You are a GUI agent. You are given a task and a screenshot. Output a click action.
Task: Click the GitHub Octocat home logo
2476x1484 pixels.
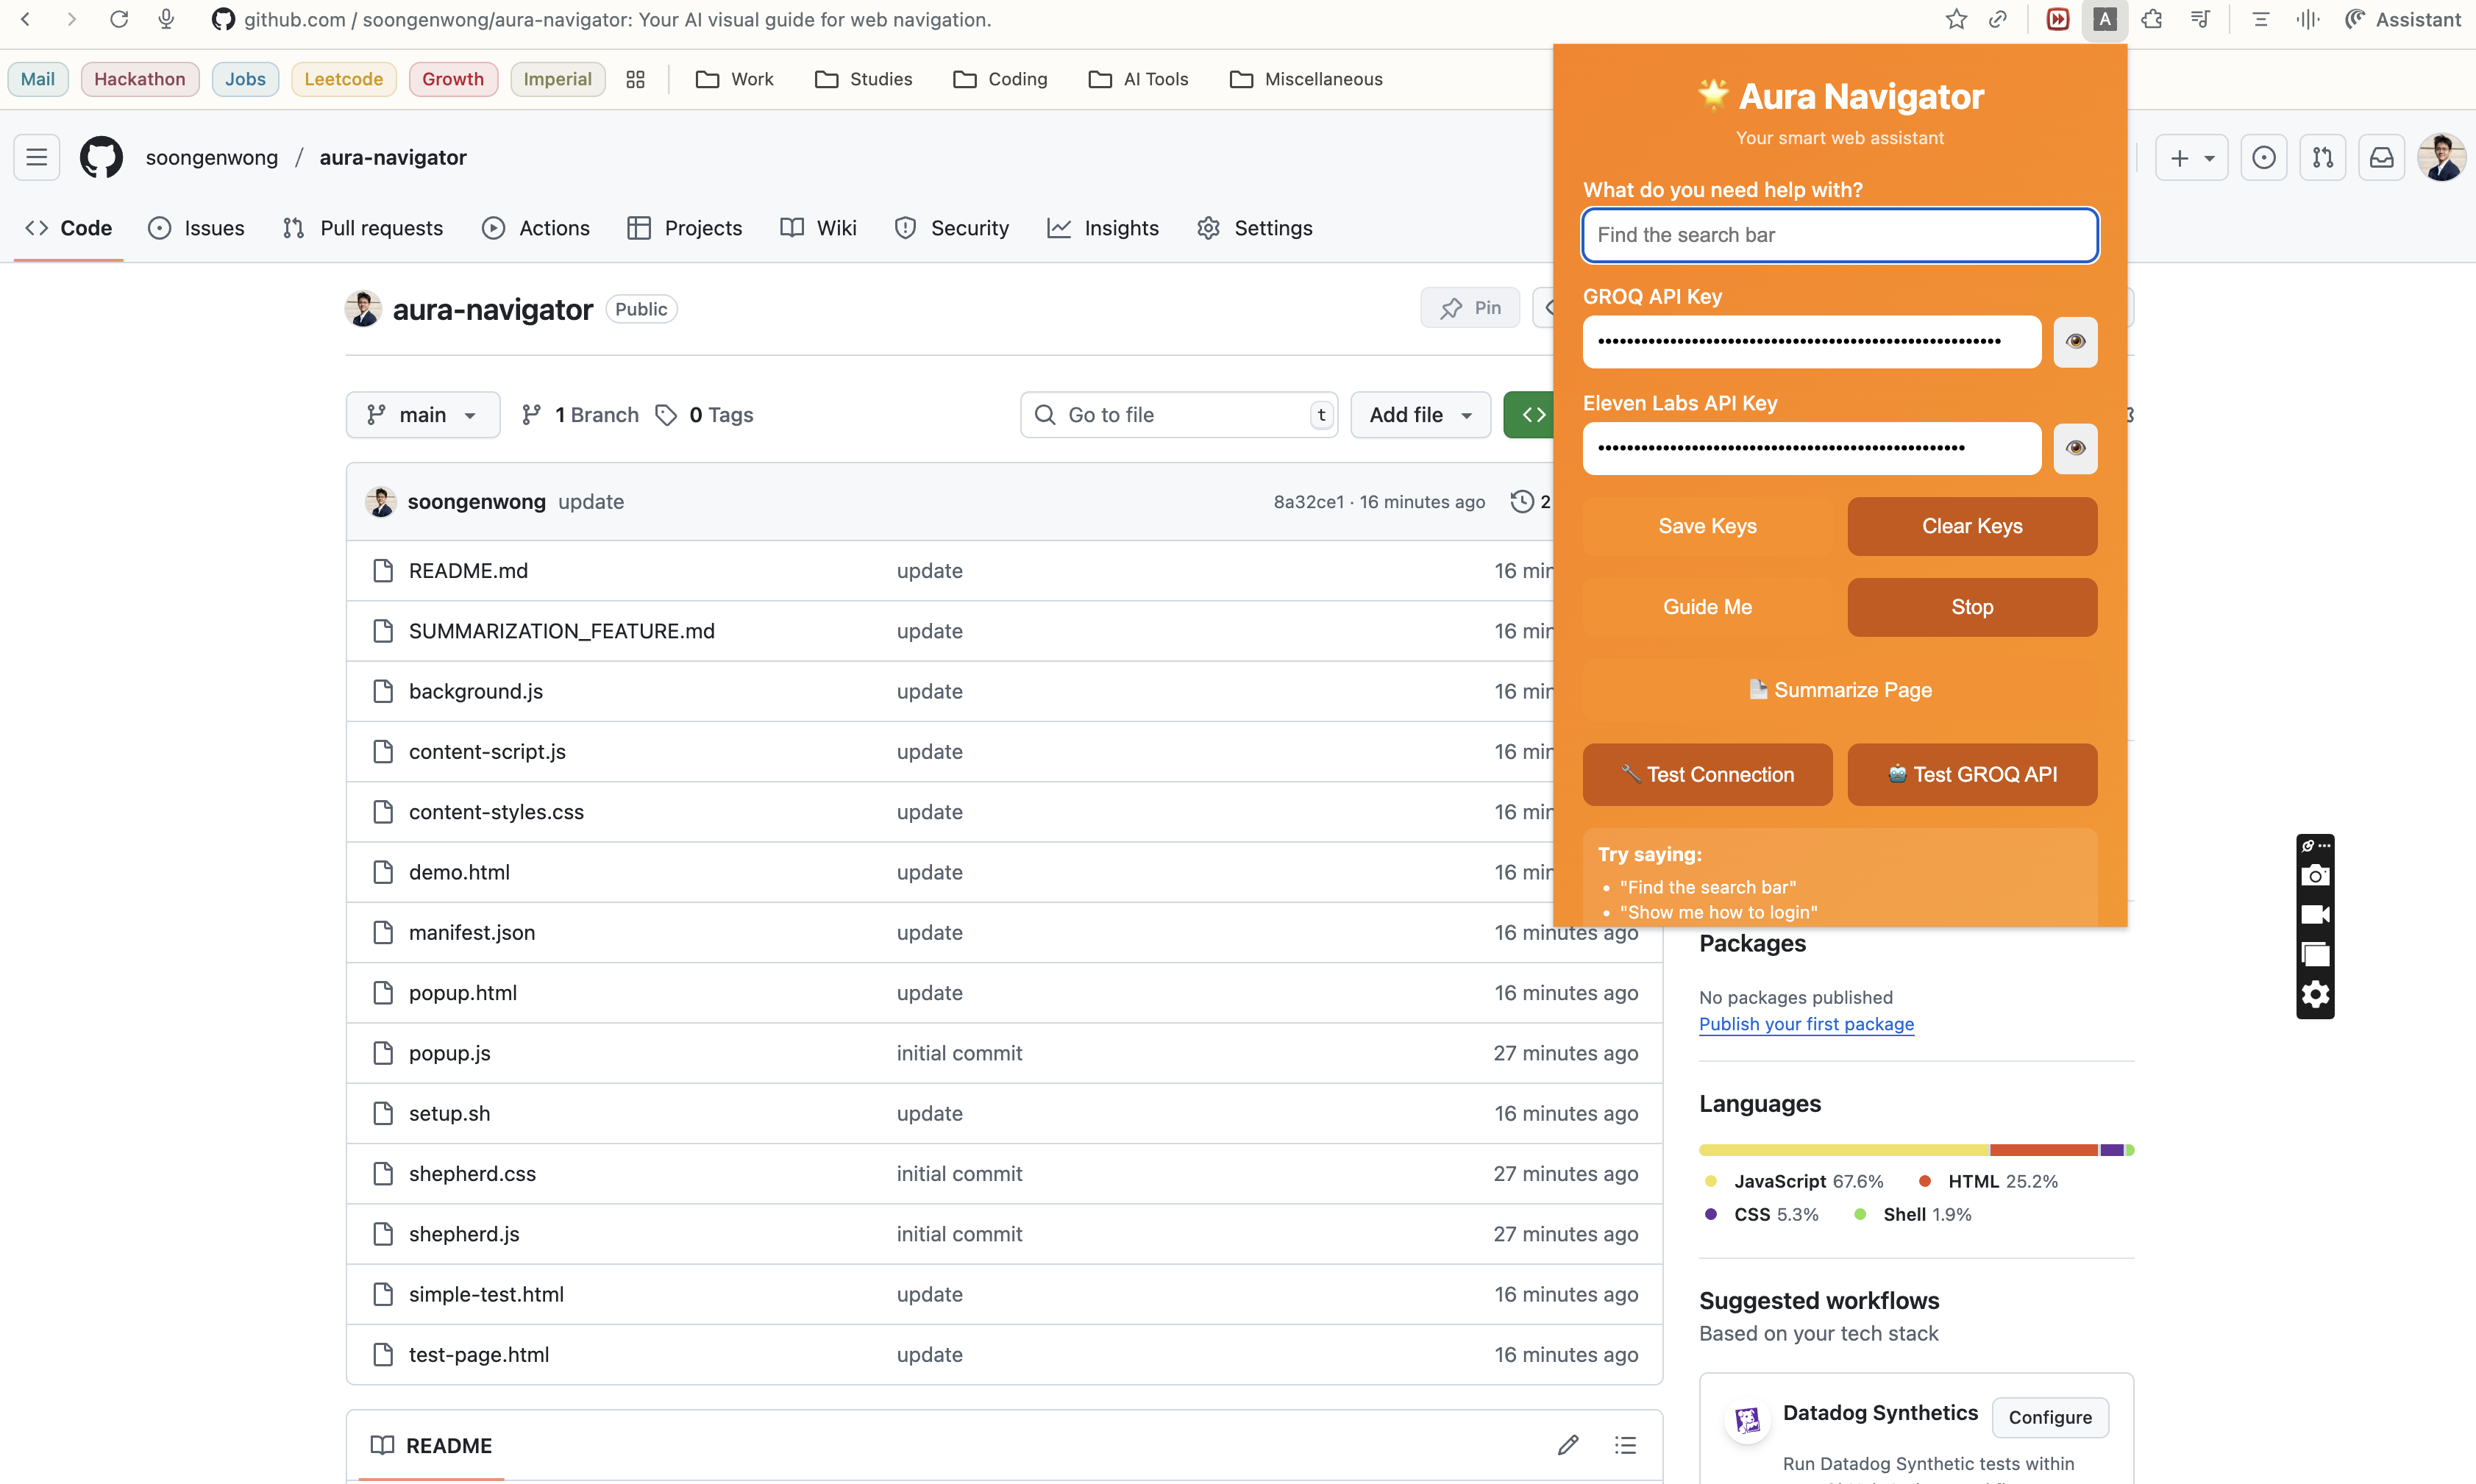pyautogui.click(x=101, y=157)
